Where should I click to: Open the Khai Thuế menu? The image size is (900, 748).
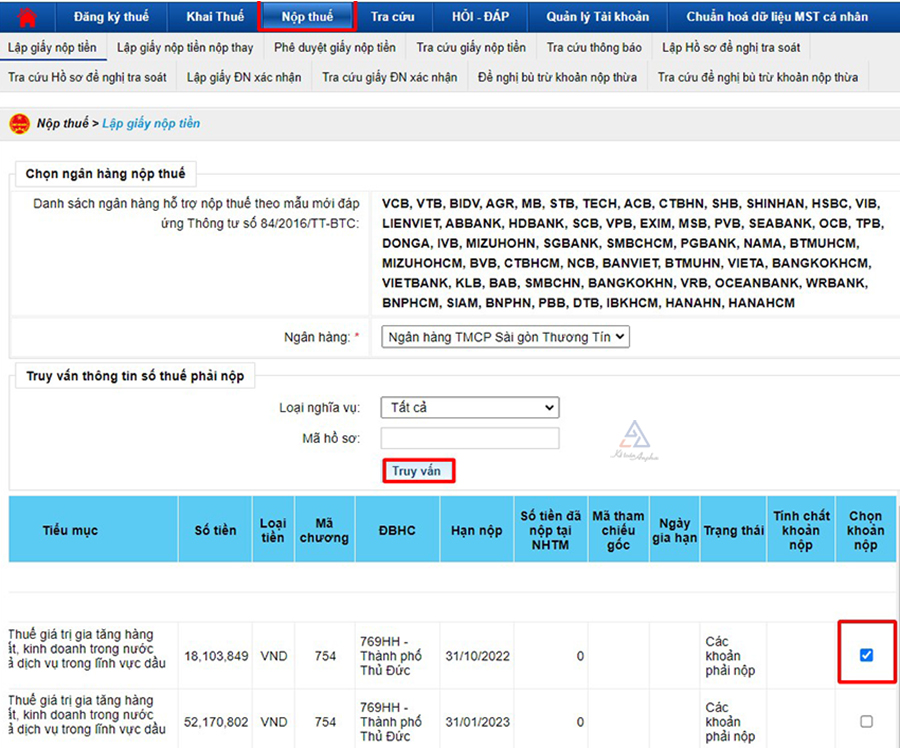point(214,17)
